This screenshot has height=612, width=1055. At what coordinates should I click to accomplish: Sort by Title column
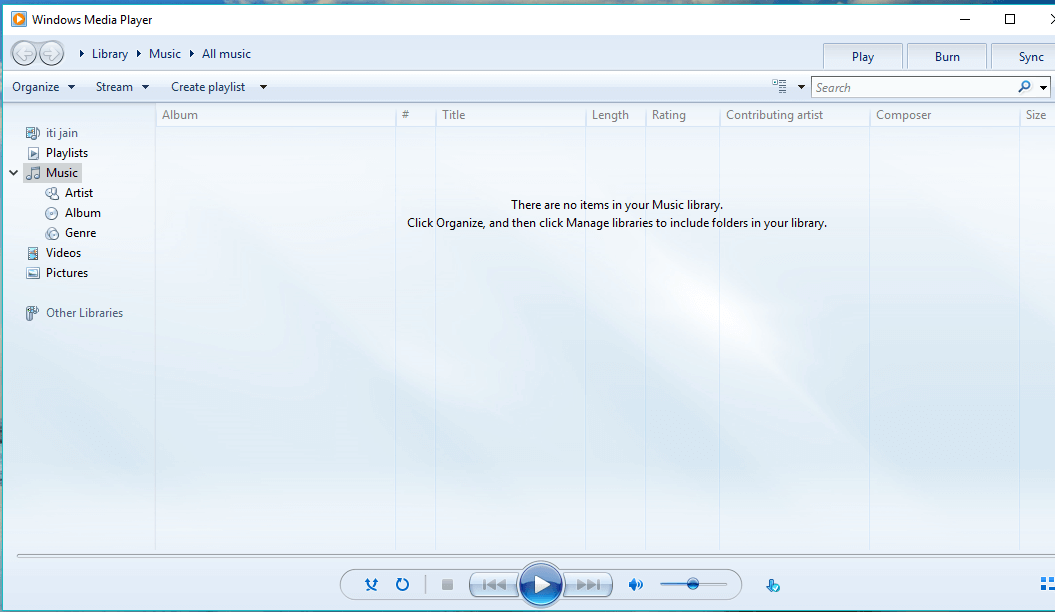point(511,115)
